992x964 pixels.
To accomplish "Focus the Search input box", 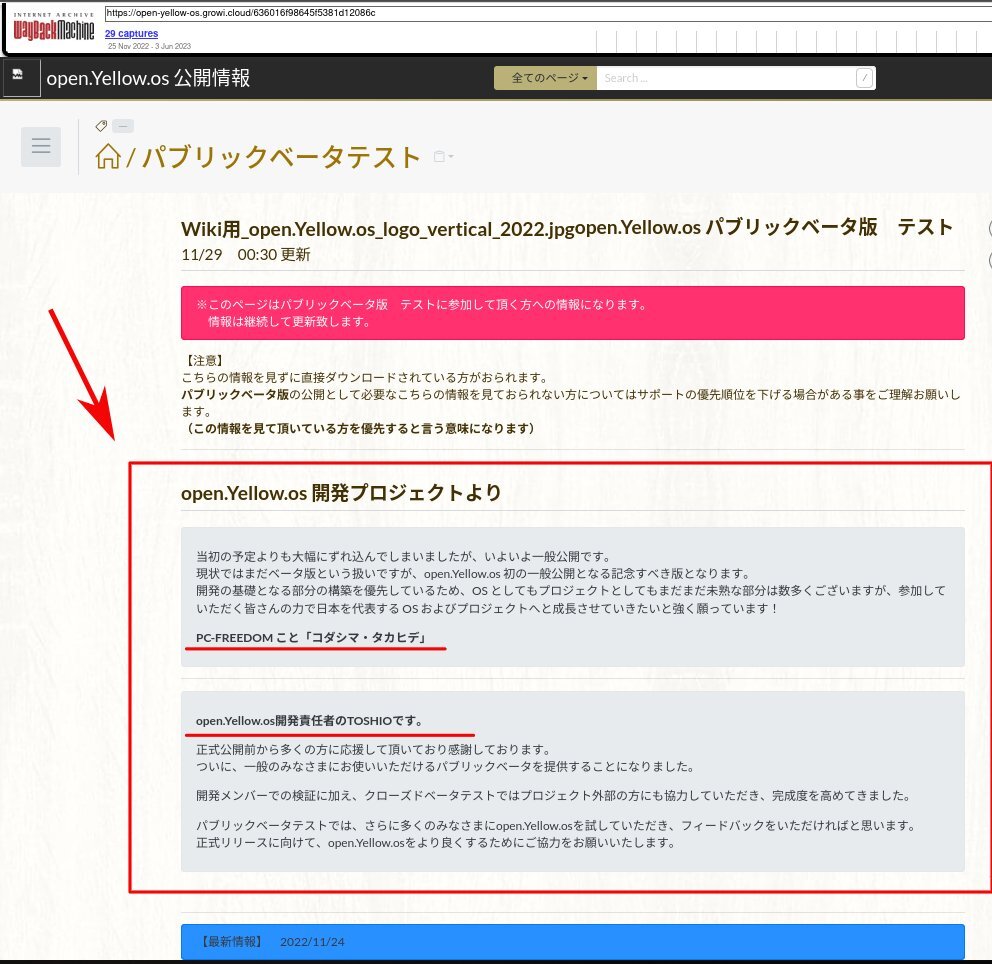I will tap(726, 78).
